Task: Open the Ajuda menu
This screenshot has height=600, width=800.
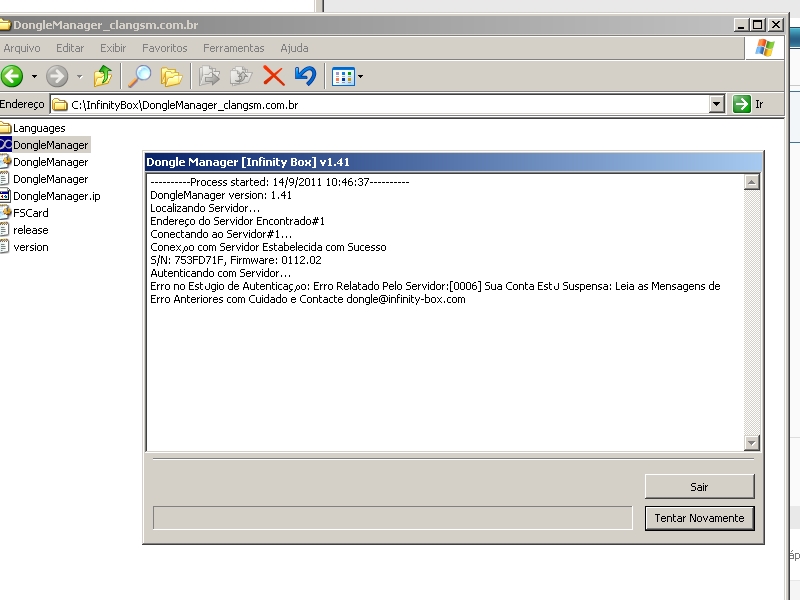Action: click(294, 48)
